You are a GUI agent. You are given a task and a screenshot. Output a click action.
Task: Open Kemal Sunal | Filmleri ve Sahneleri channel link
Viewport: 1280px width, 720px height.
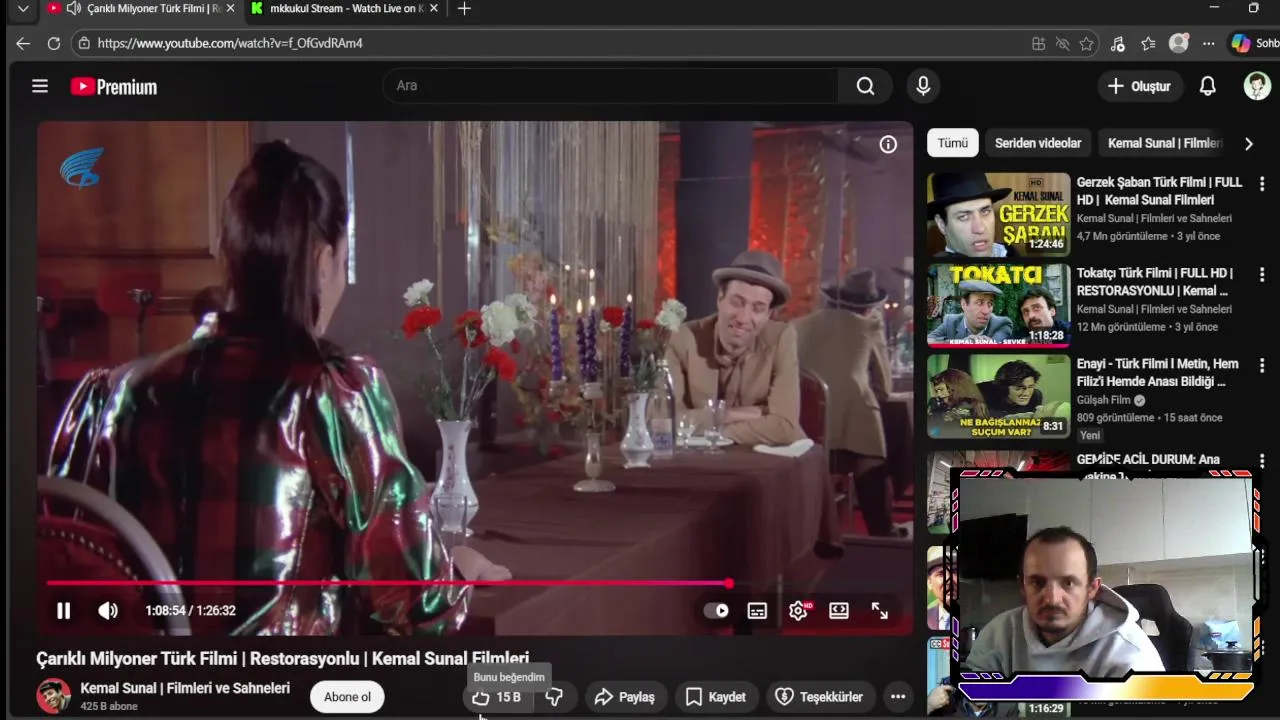[x=185, y=688]
